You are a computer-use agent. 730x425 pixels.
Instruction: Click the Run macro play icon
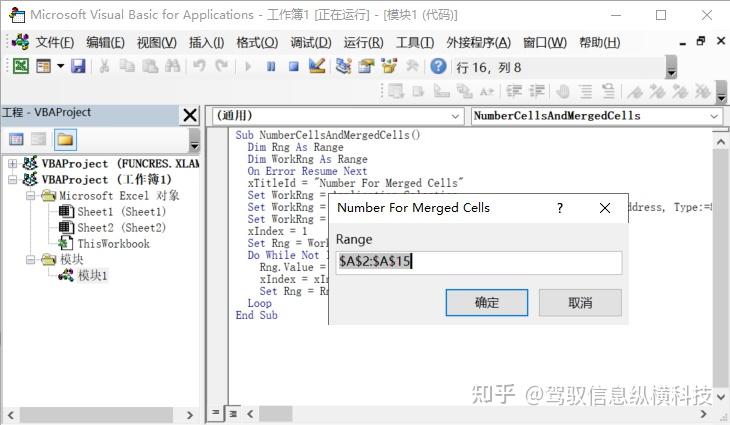pos(248,67)
